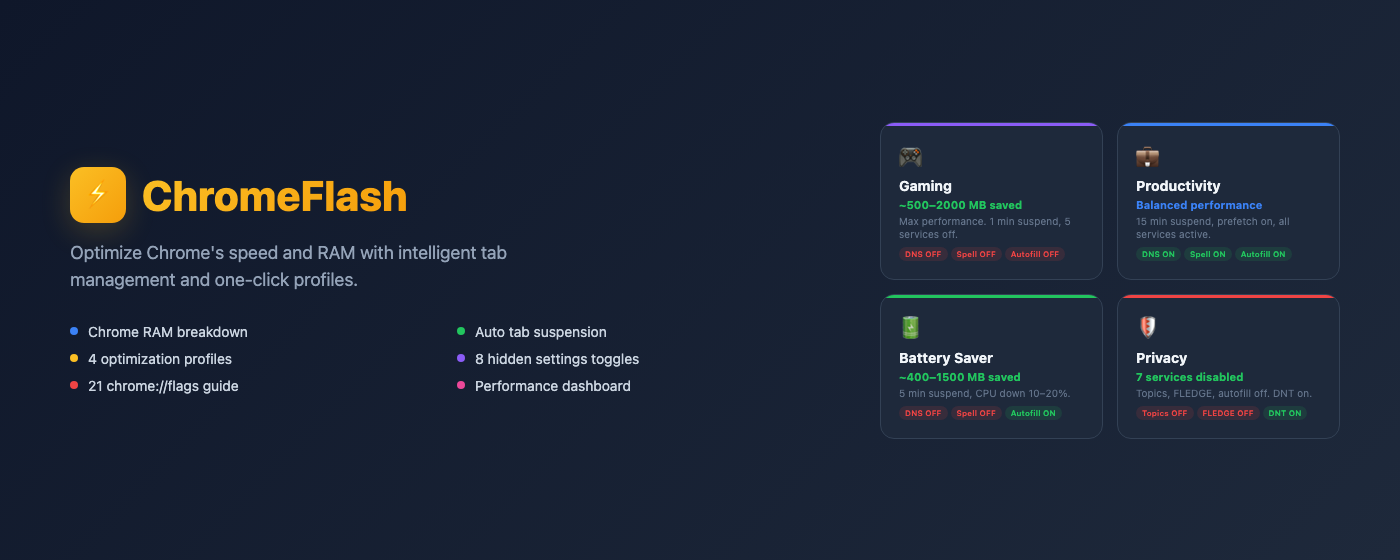Select the Gaming controller icon
Screen dimensions: 1400x560
click(910, 157)
